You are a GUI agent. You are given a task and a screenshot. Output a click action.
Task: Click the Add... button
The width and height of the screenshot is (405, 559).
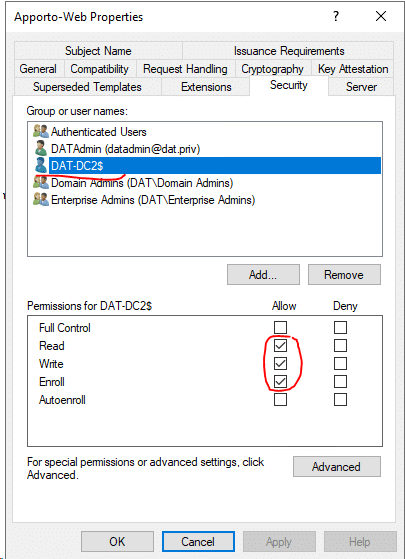click(263, 275)
